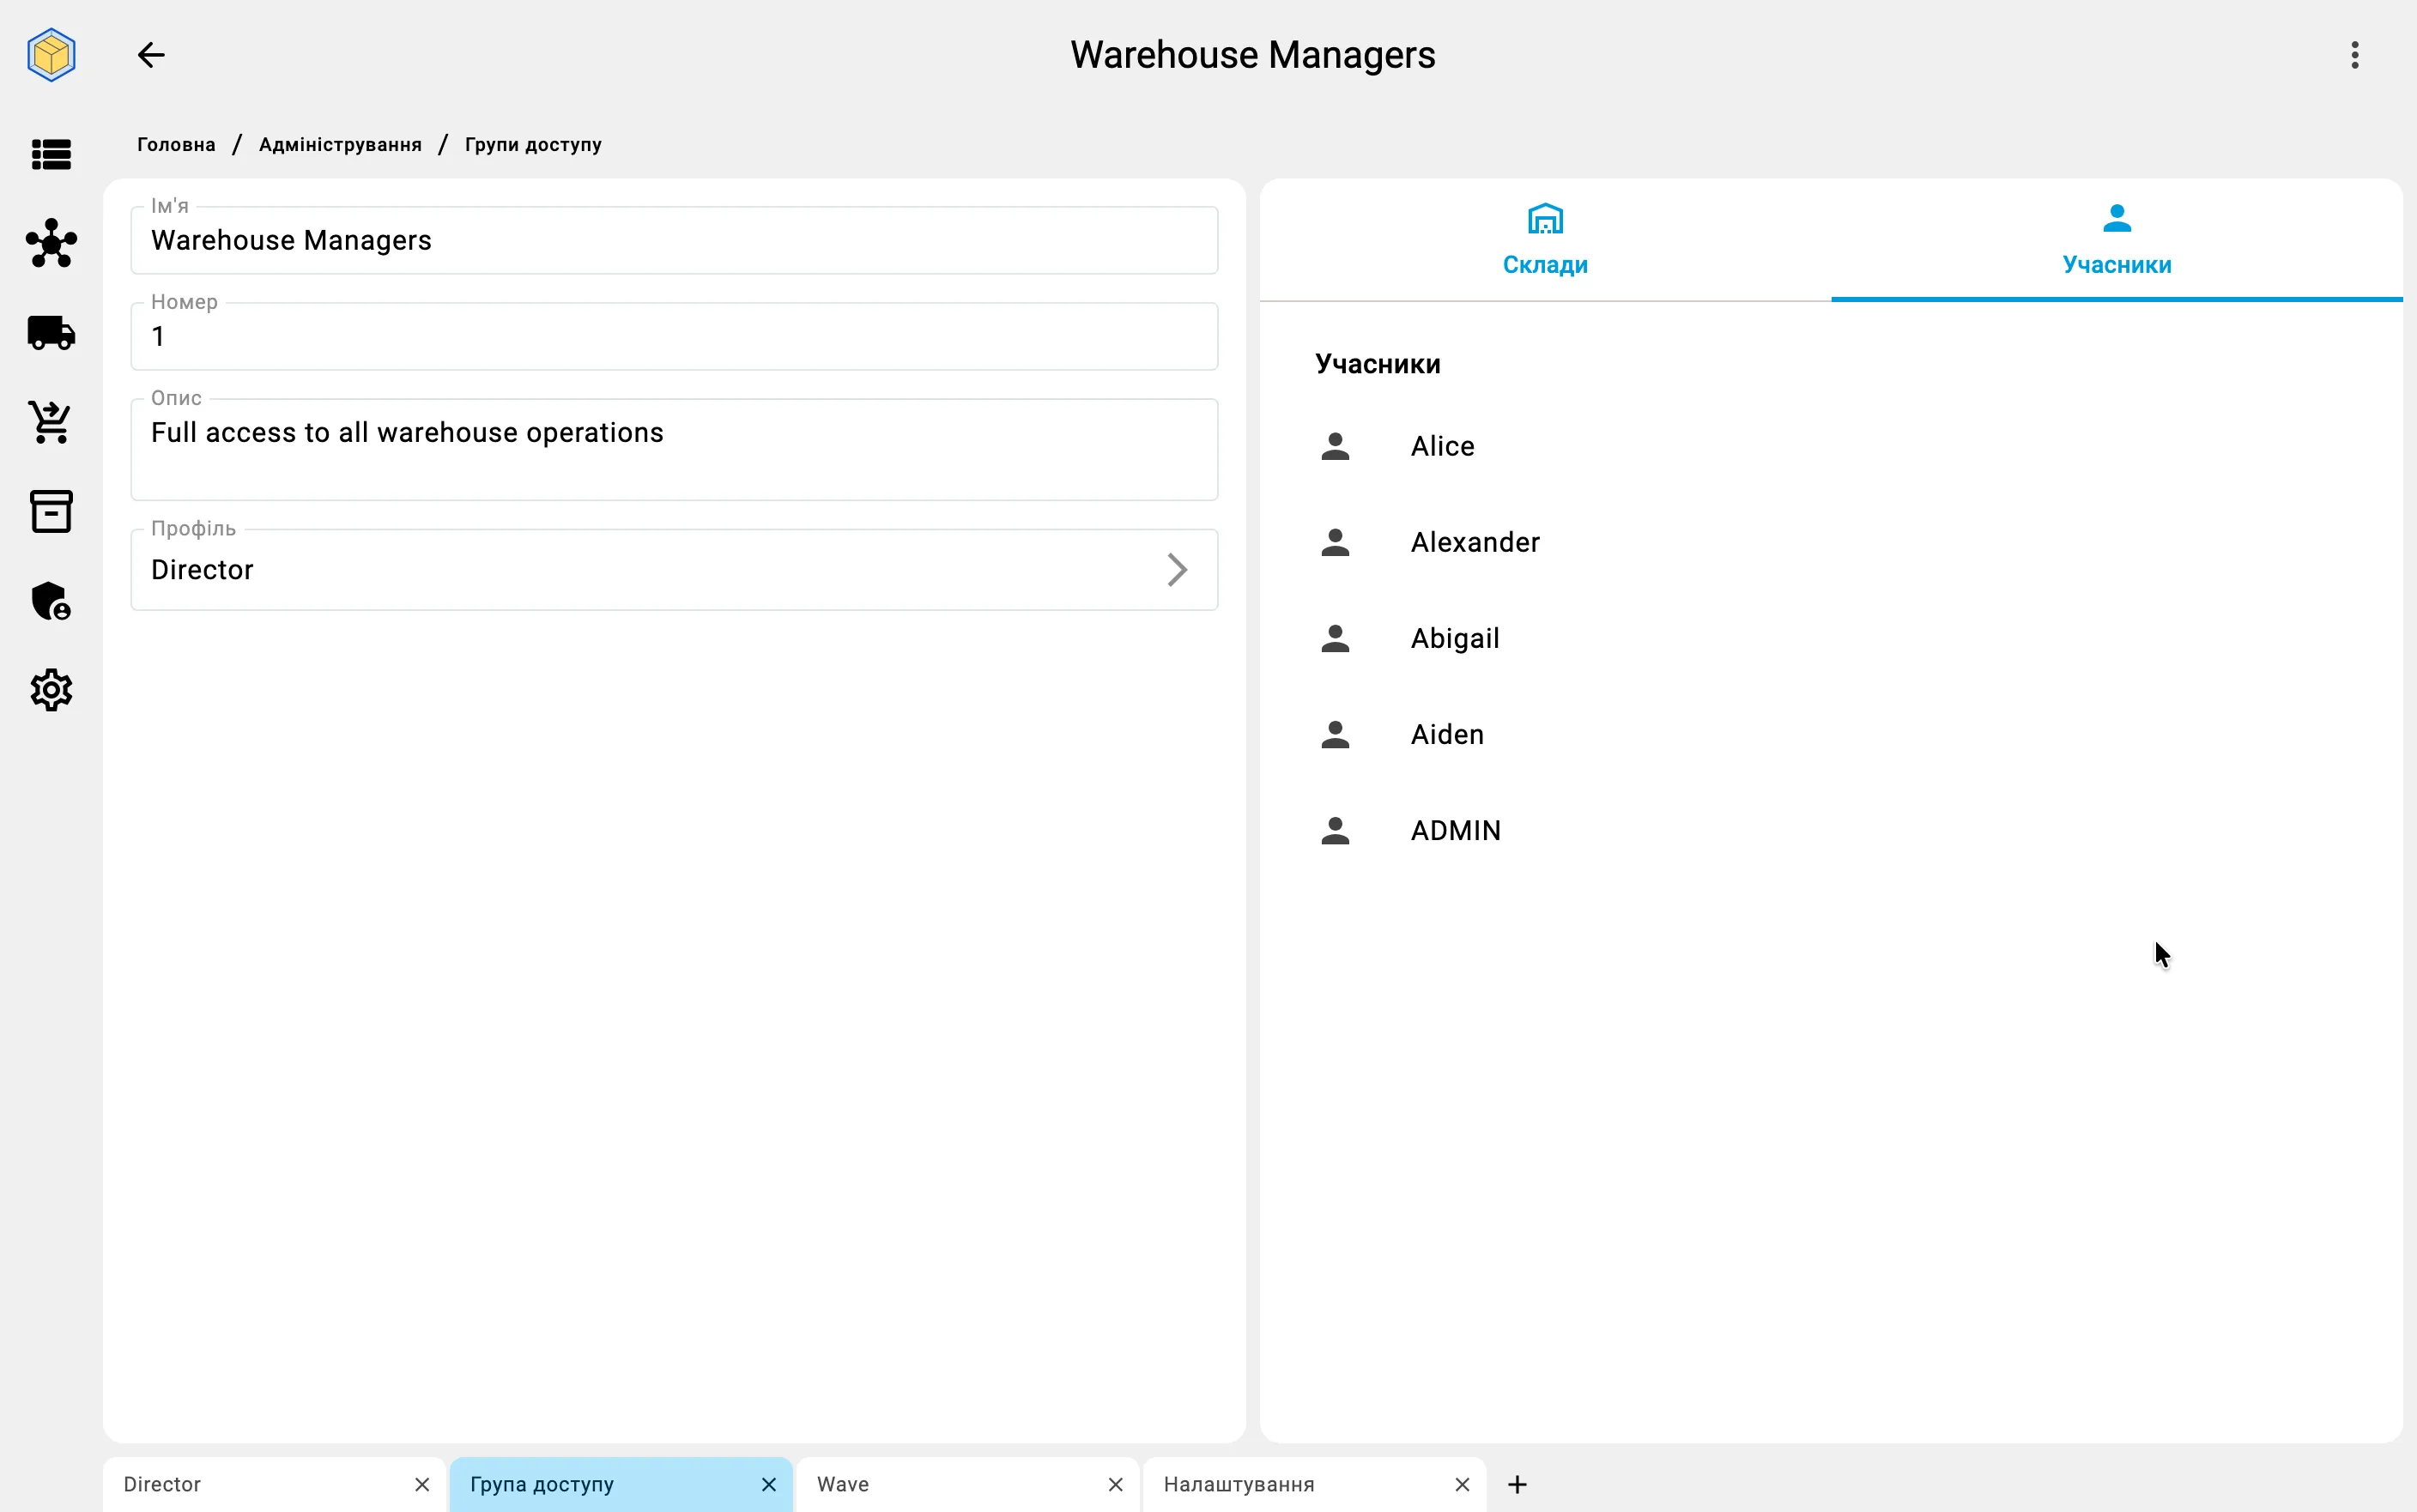
Task: Open the archive box sidebar icon
Action: coord(51,511)
